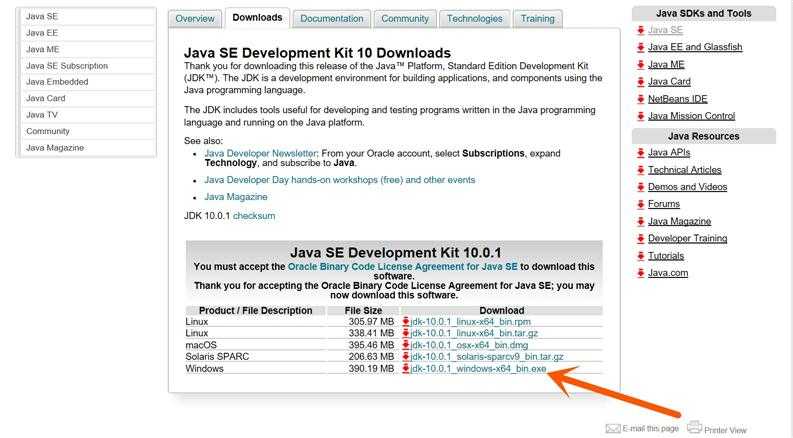793x438 pixels.
Task: Open the Java Magazine link under See also
Action: 236,197
